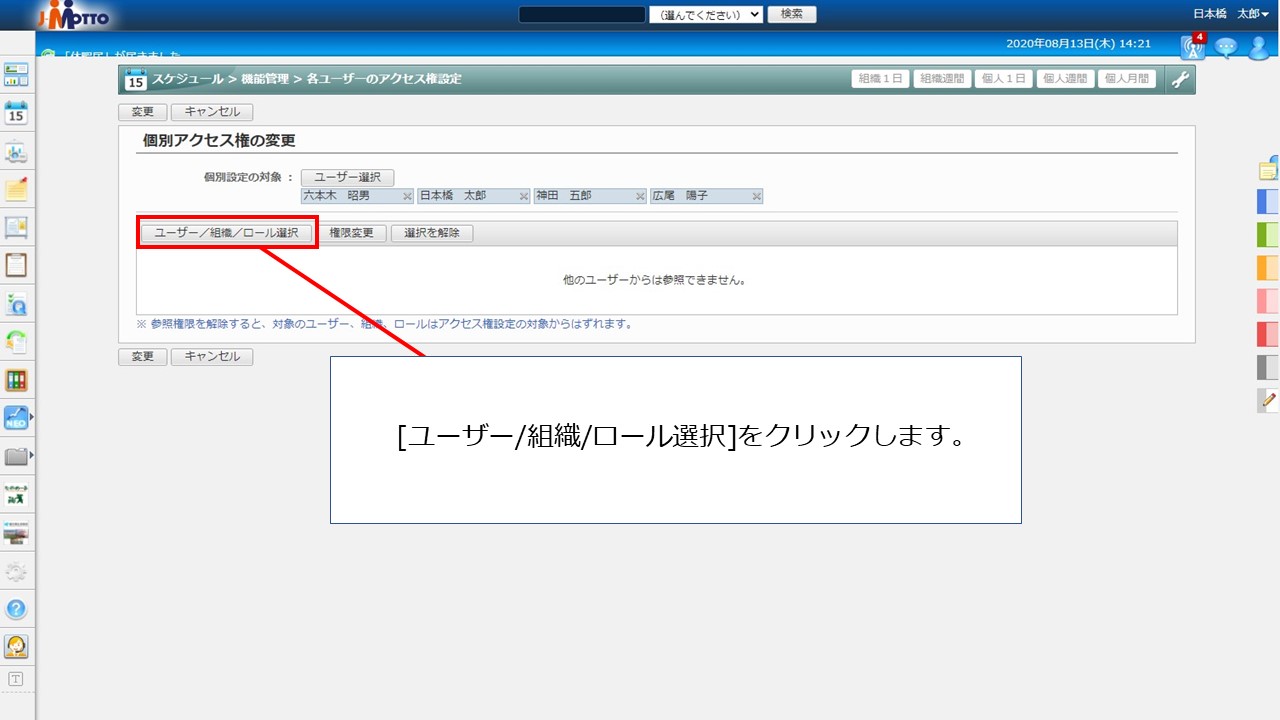Click the pencil edit icon on right edge
The height and width of the screenshot is (720, 1280).
[x=1269, y=400]
